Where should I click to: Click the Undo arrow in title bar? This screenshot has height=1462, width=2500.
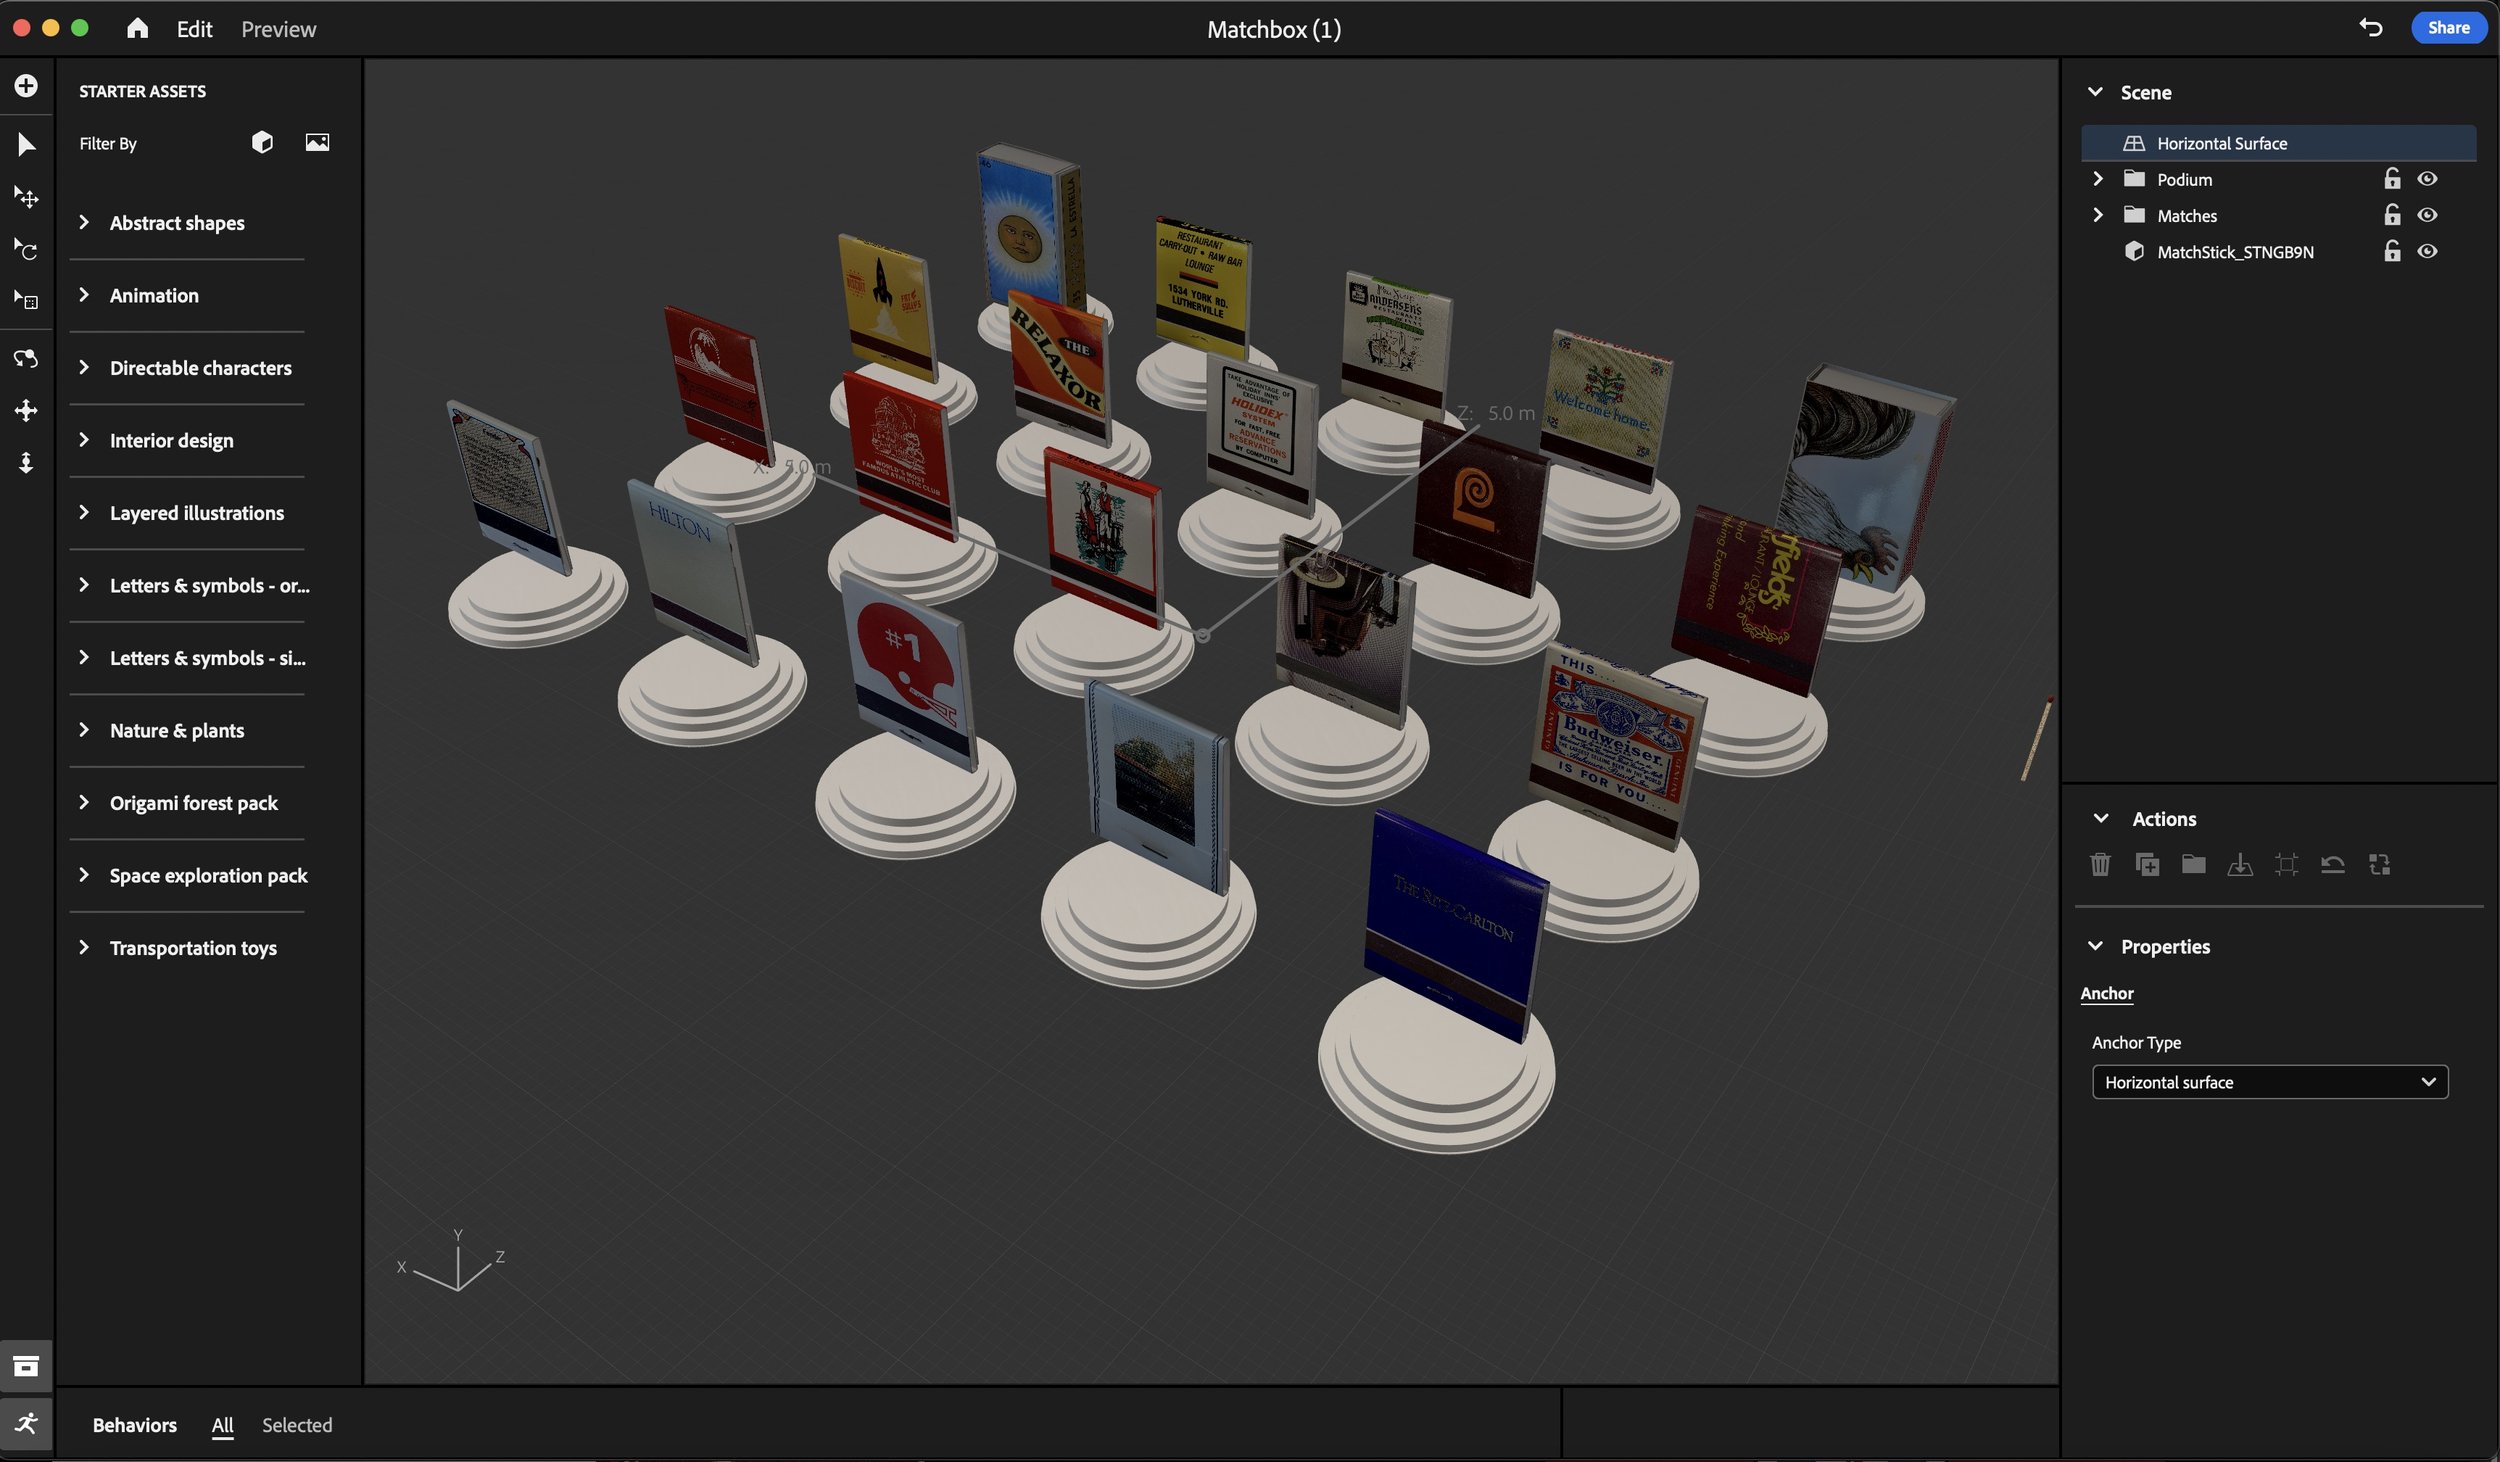[2371, 27]
